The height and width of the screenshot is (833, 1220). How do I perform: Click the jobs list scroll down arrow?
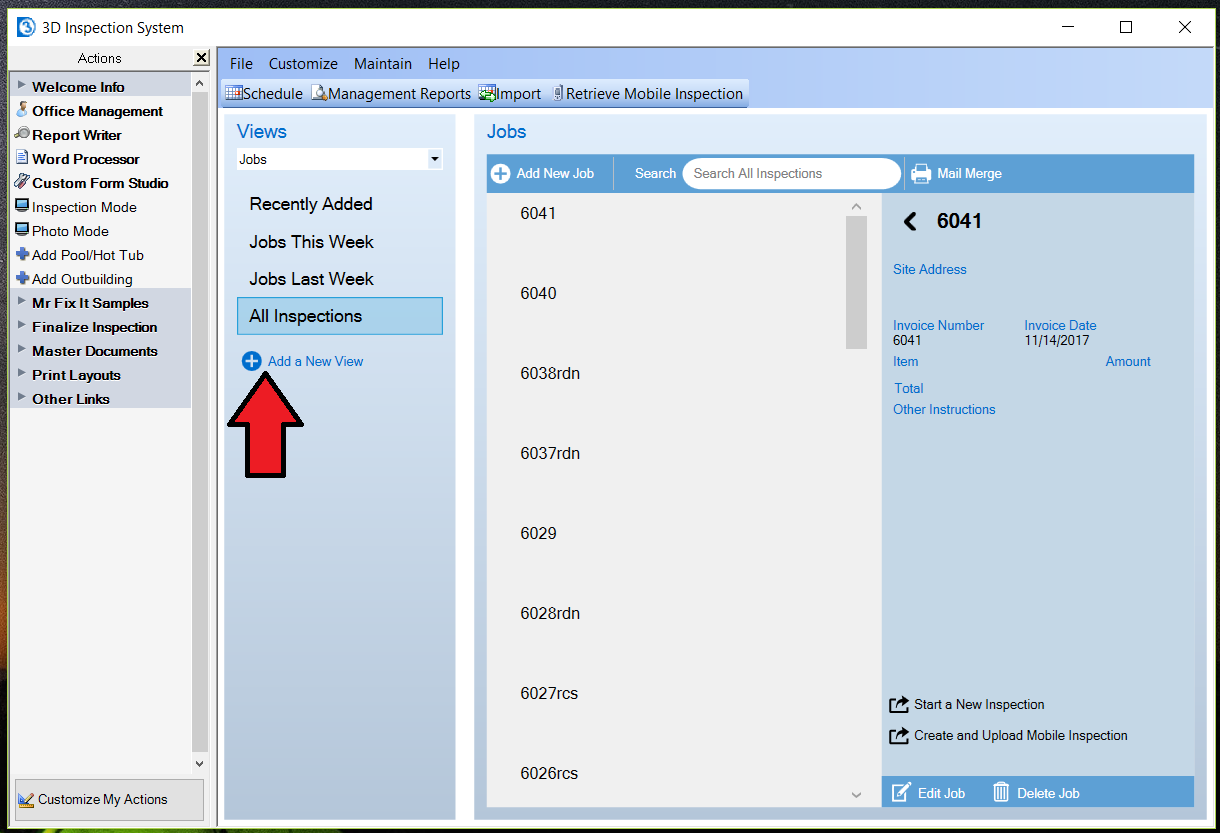click(856, 795)
